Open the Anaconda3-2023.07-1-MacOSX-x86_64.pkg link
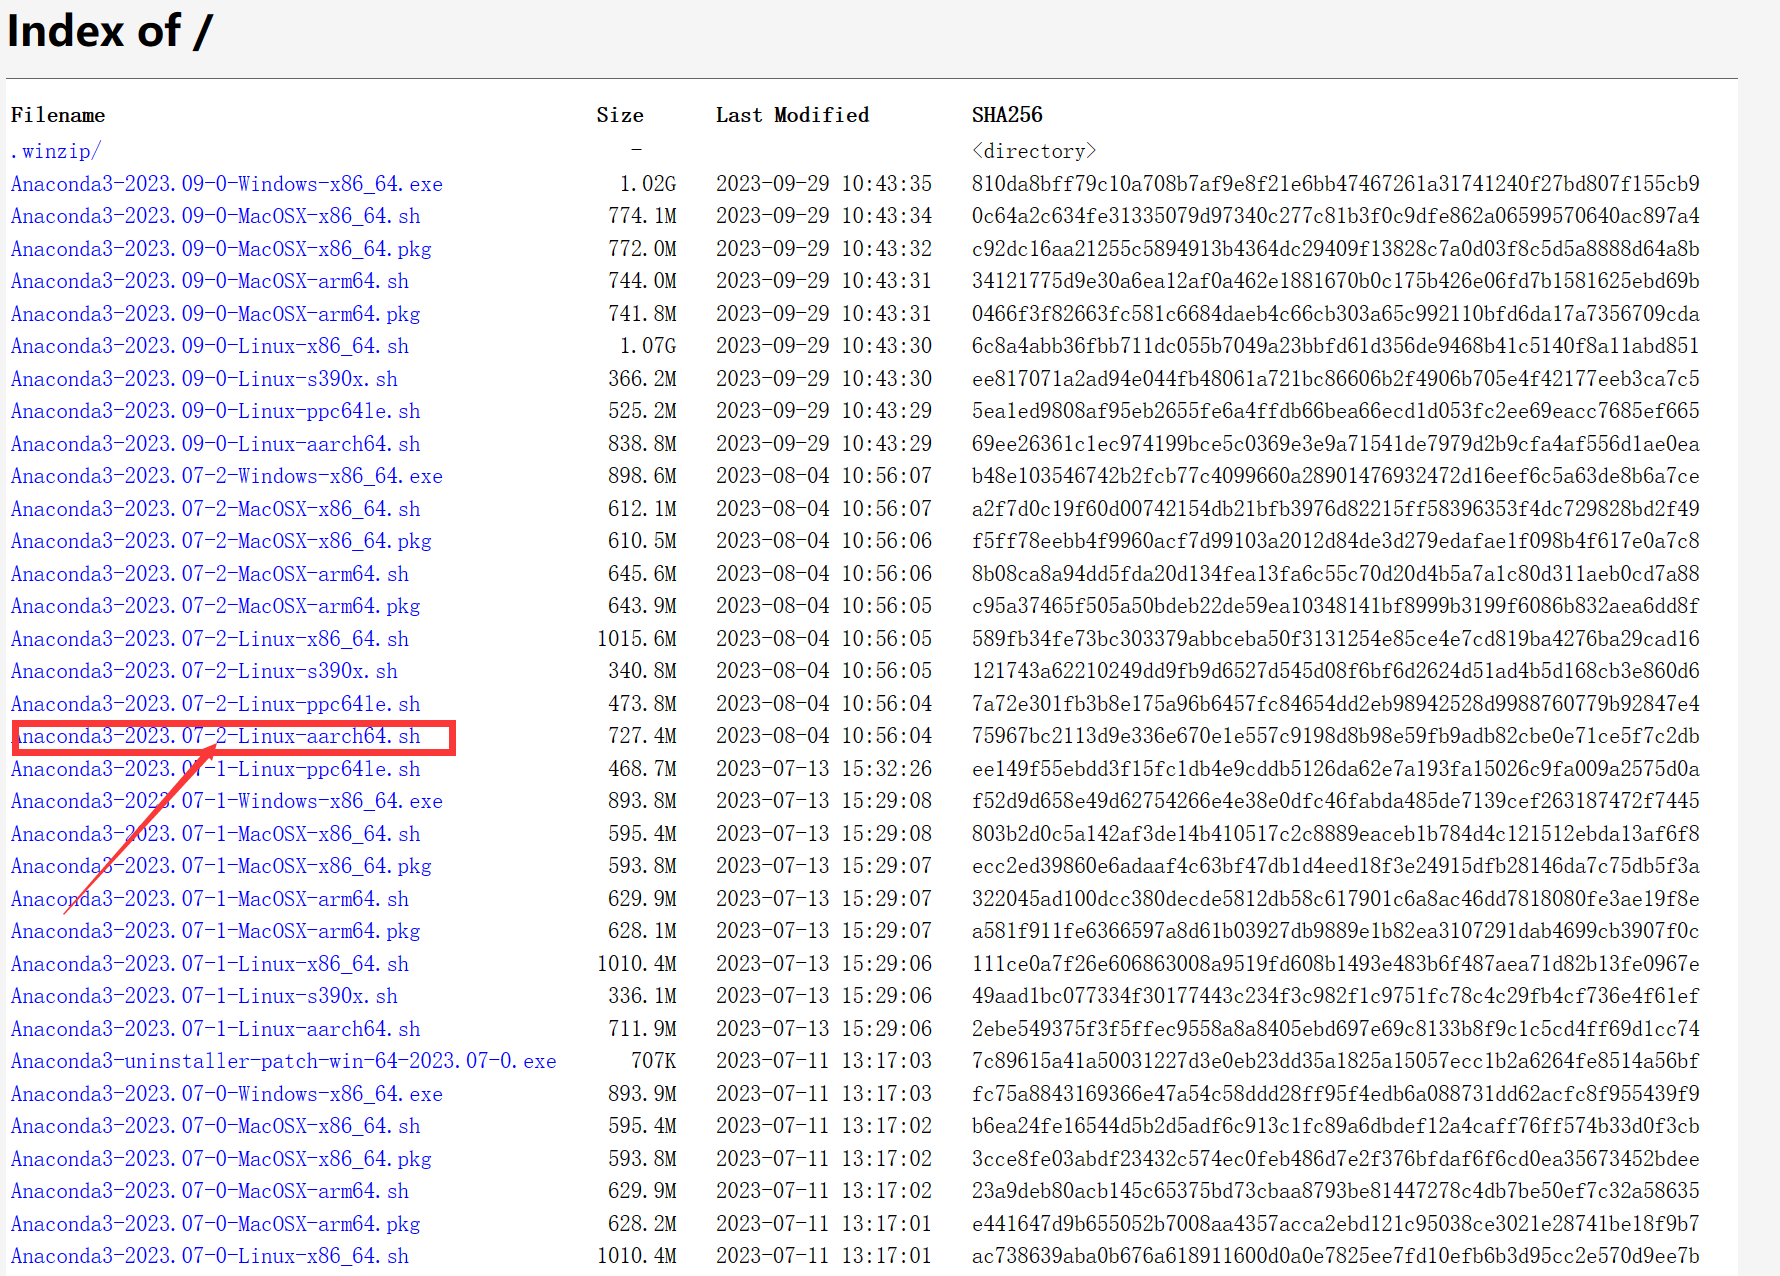 click(221, 866)
